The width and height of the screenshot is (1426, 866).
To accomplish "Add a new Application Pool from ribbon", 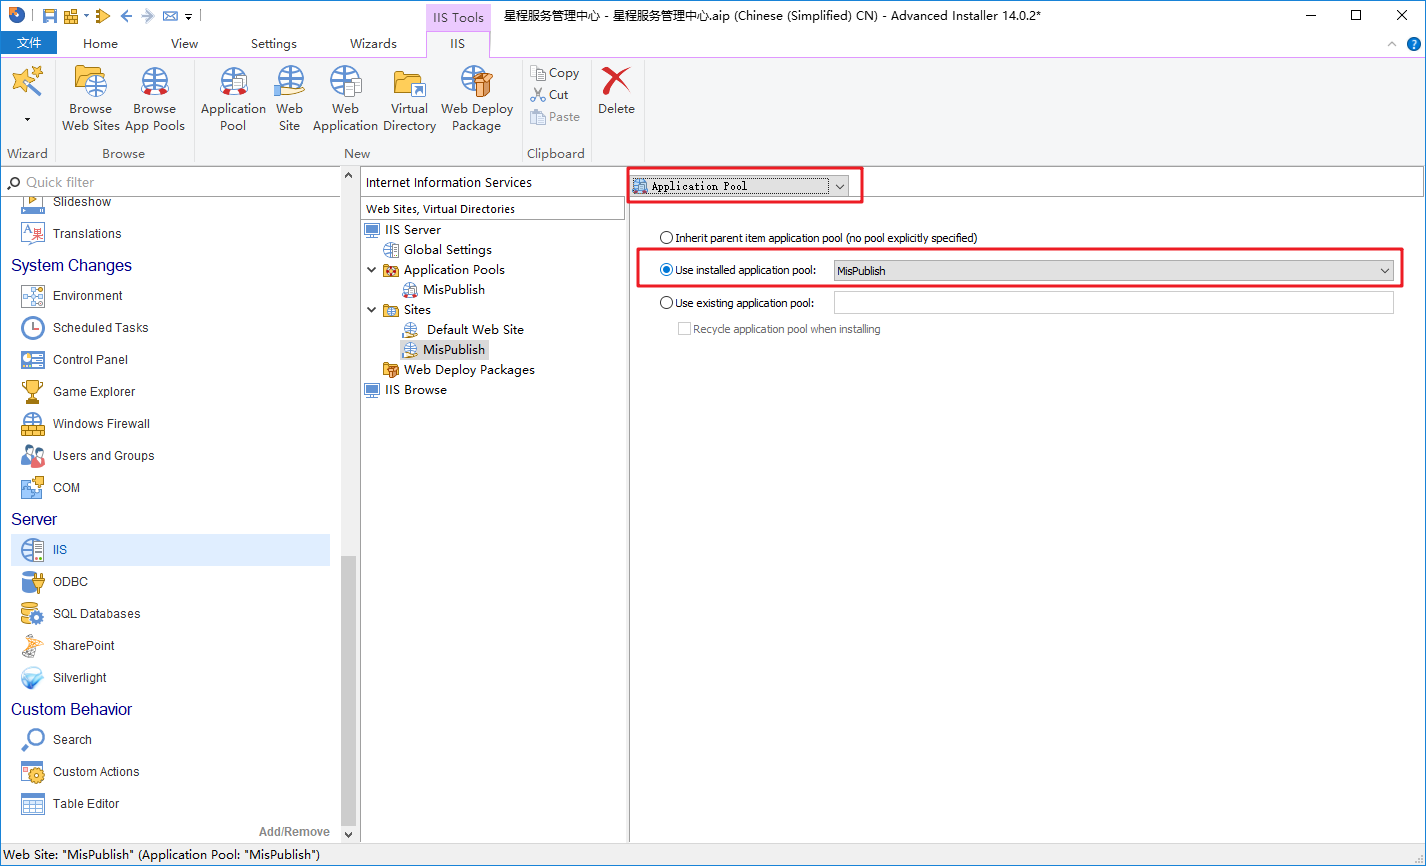I will tap(233, 99).
